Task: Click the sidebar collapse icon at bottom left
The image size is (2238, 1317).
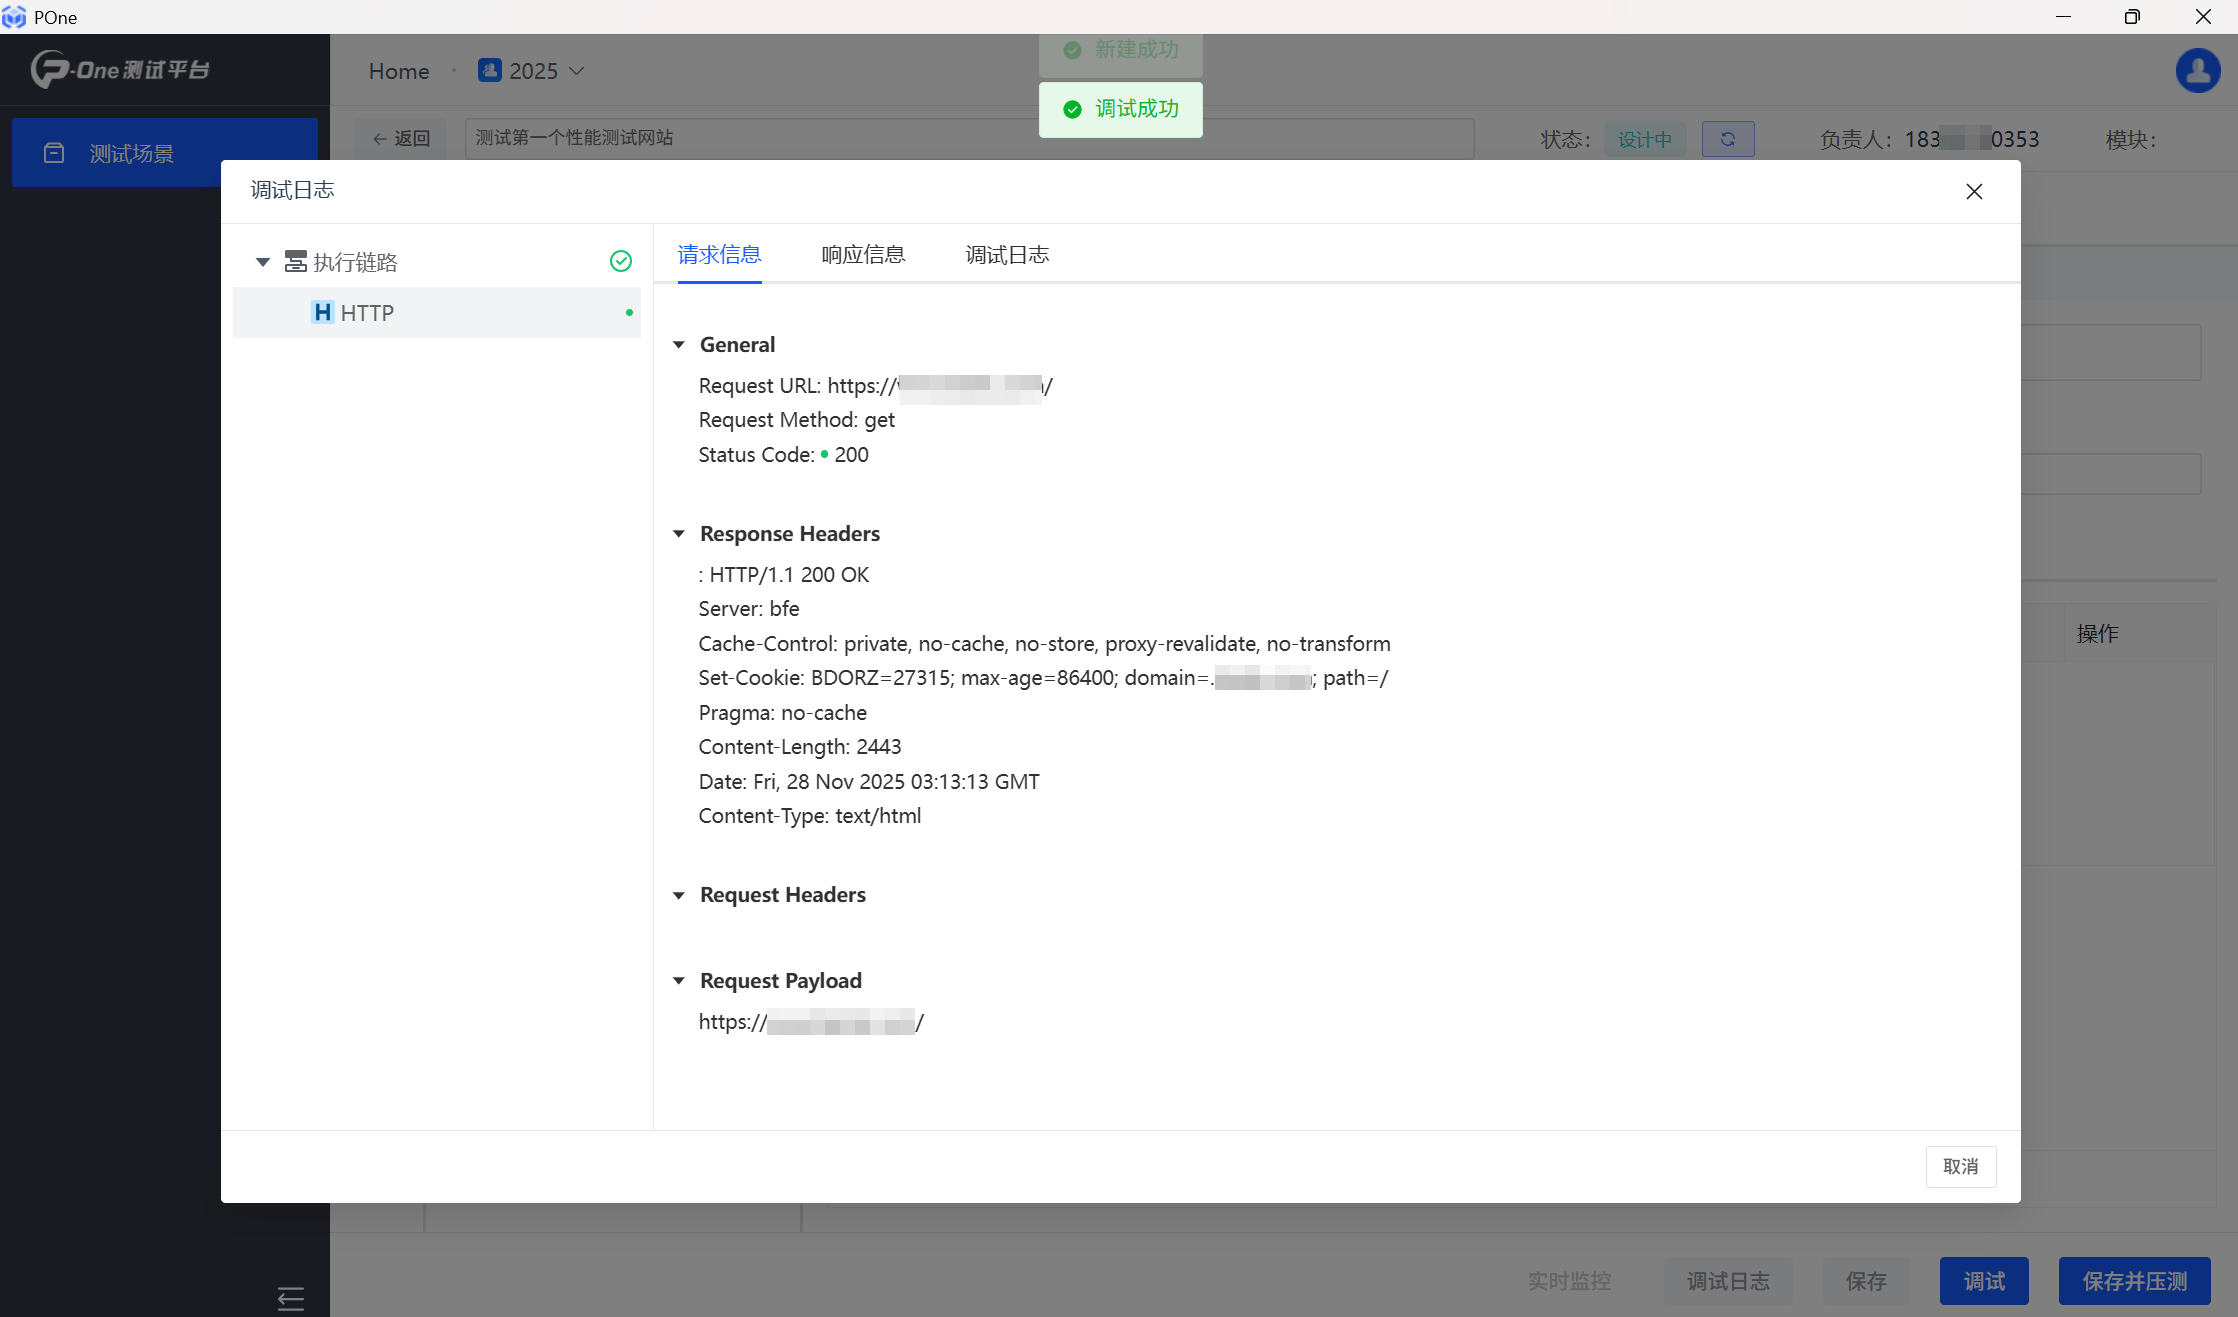Action: [x=290, y=1298]
